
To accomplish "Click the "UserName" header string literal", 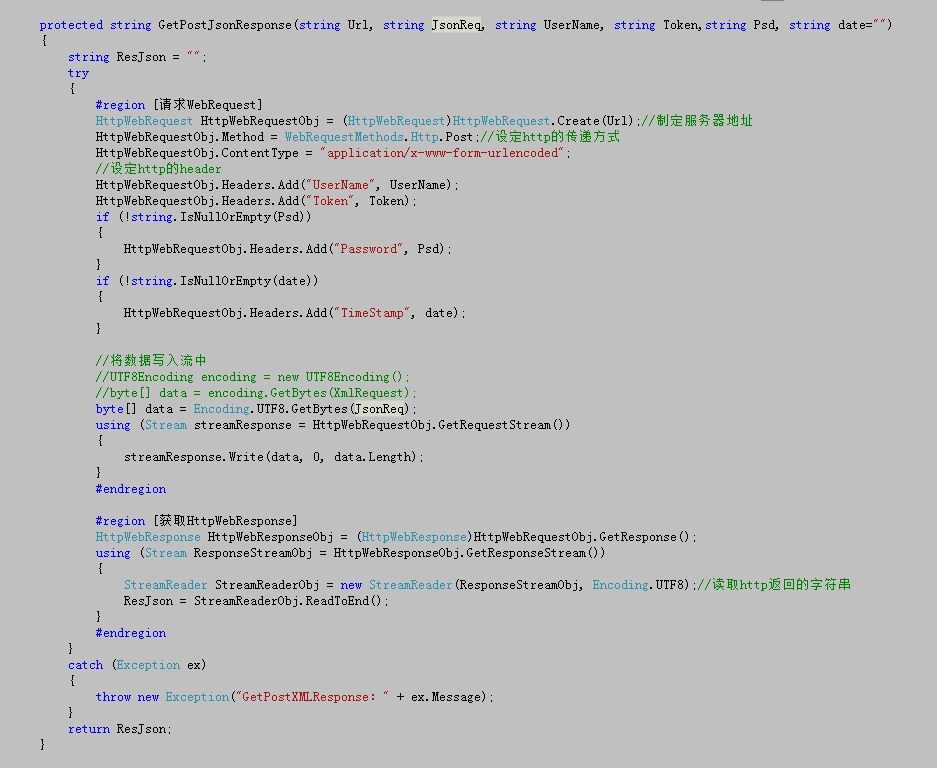I will pyautogui.click(x=341, y=185).
